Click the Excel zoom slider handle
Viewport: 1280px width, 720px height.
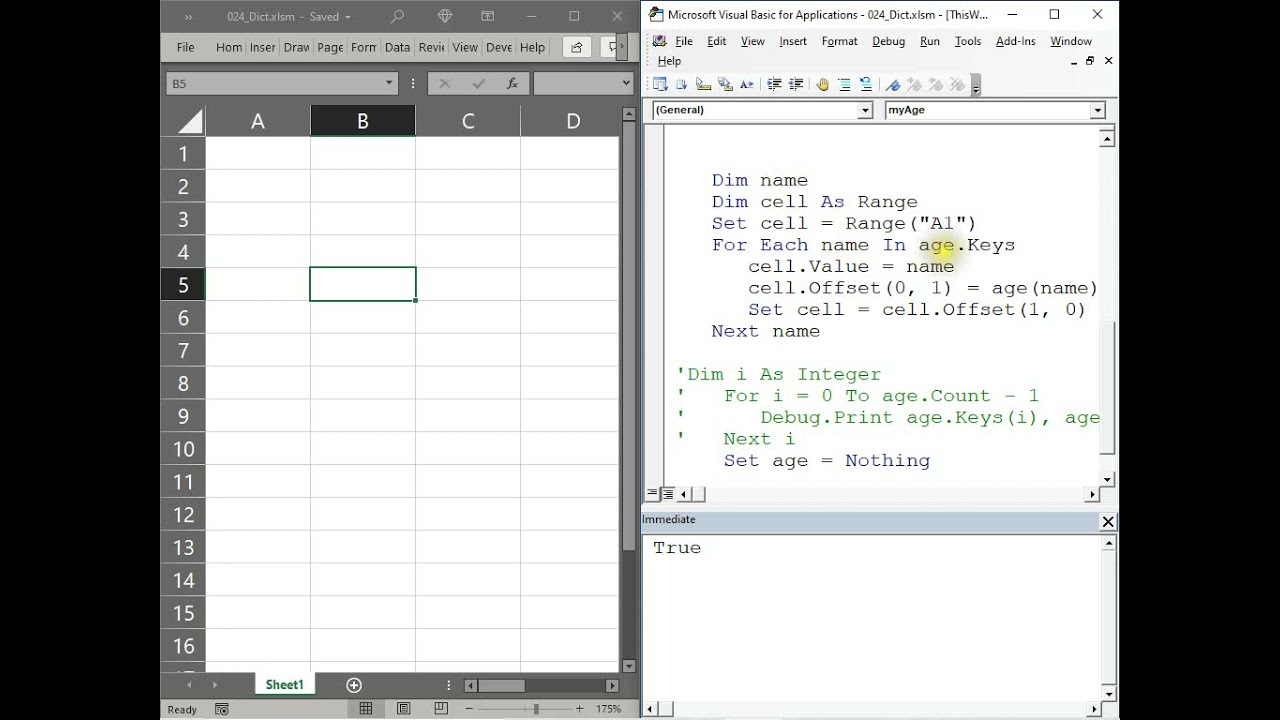(x=536, y=709)
